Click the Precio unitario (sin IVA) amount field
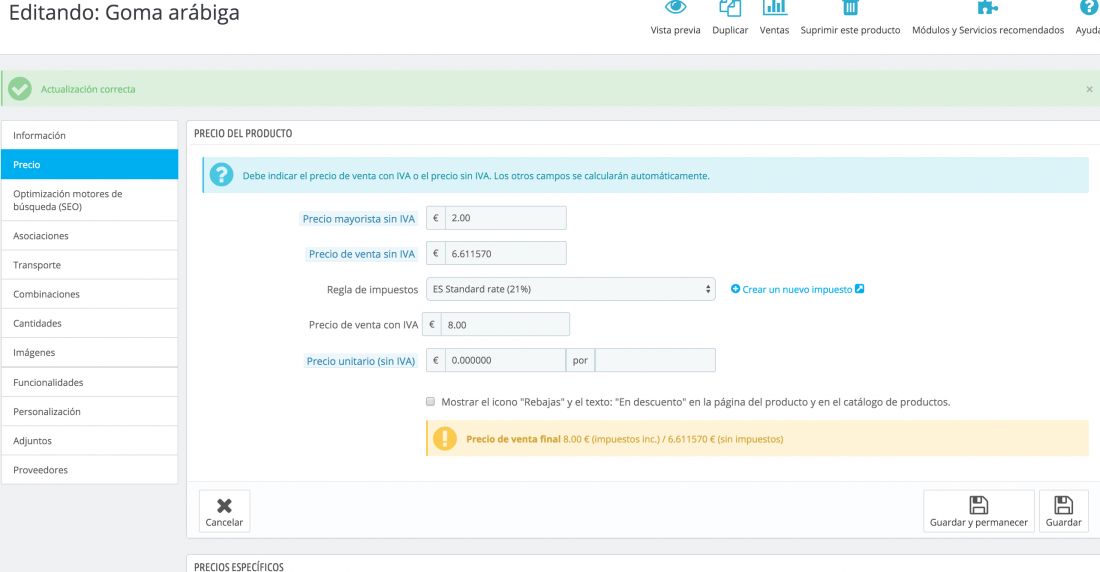 tap(505, 360)
